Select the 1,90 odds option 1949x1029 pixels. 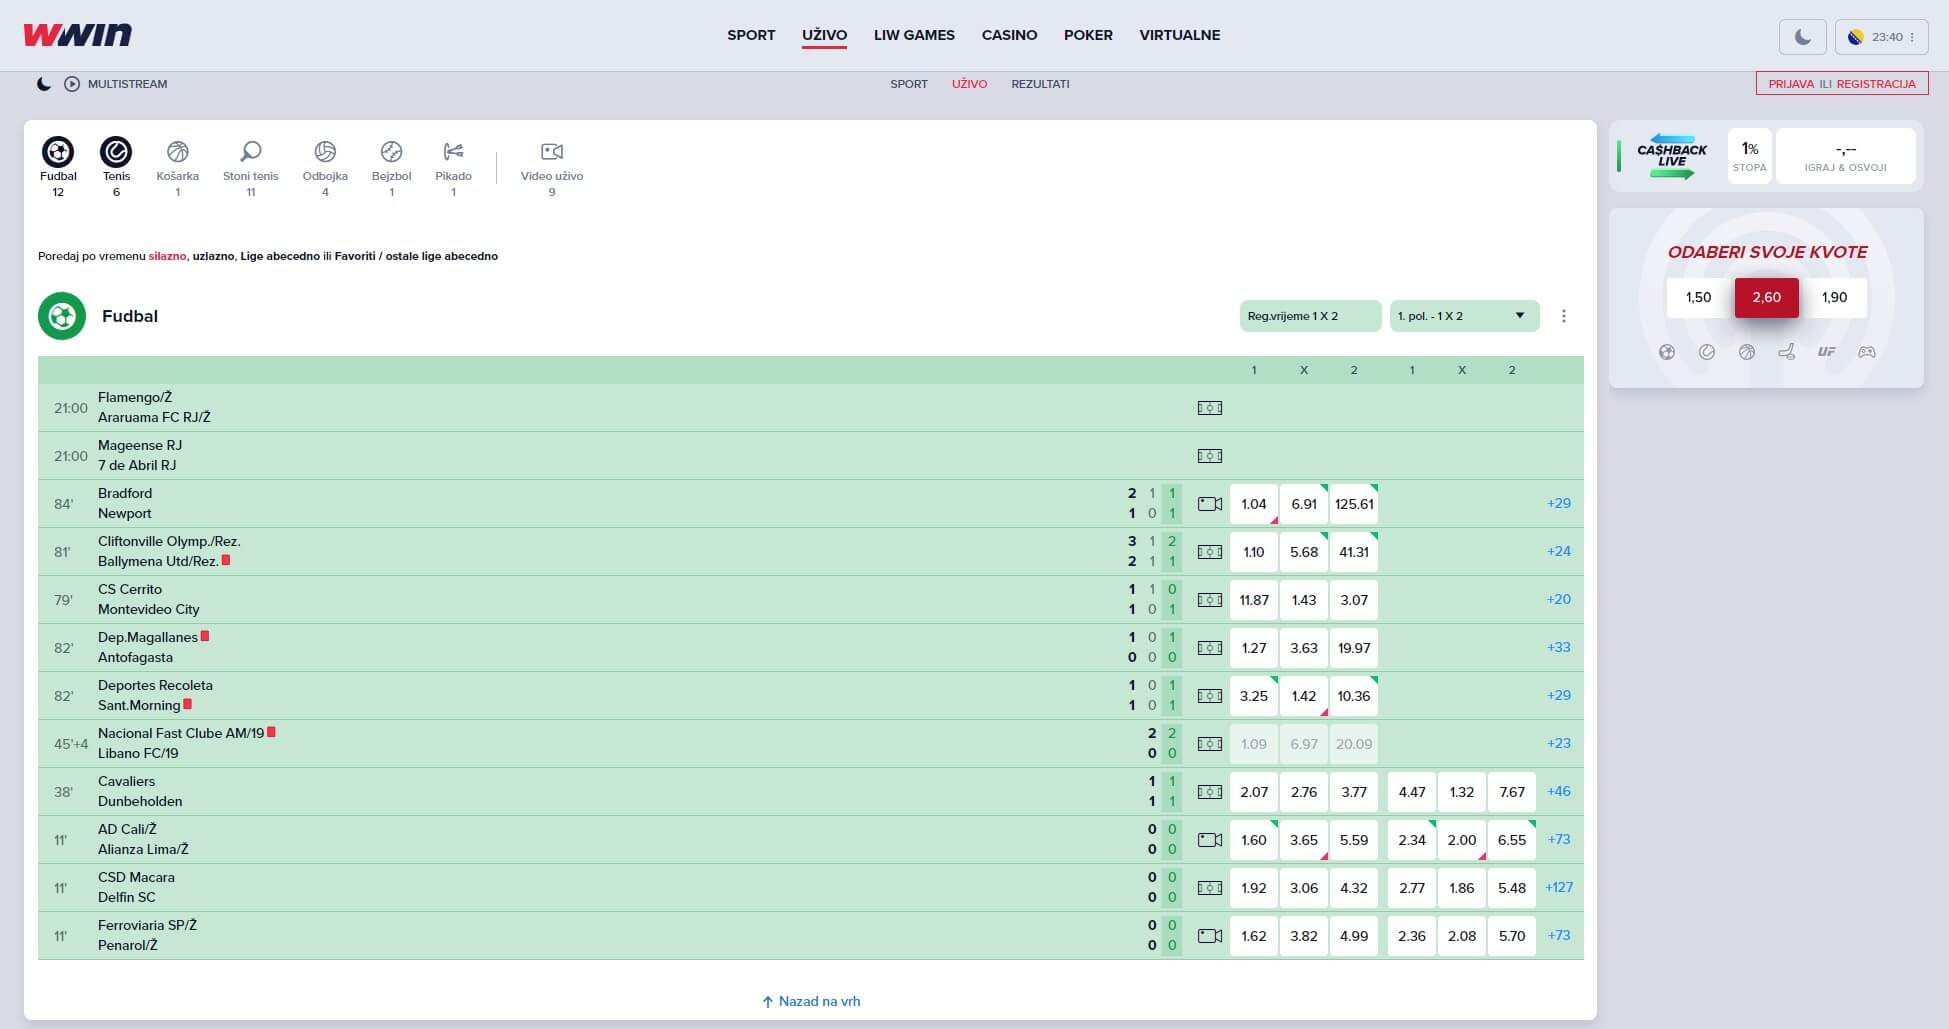tap(1834, 297)
